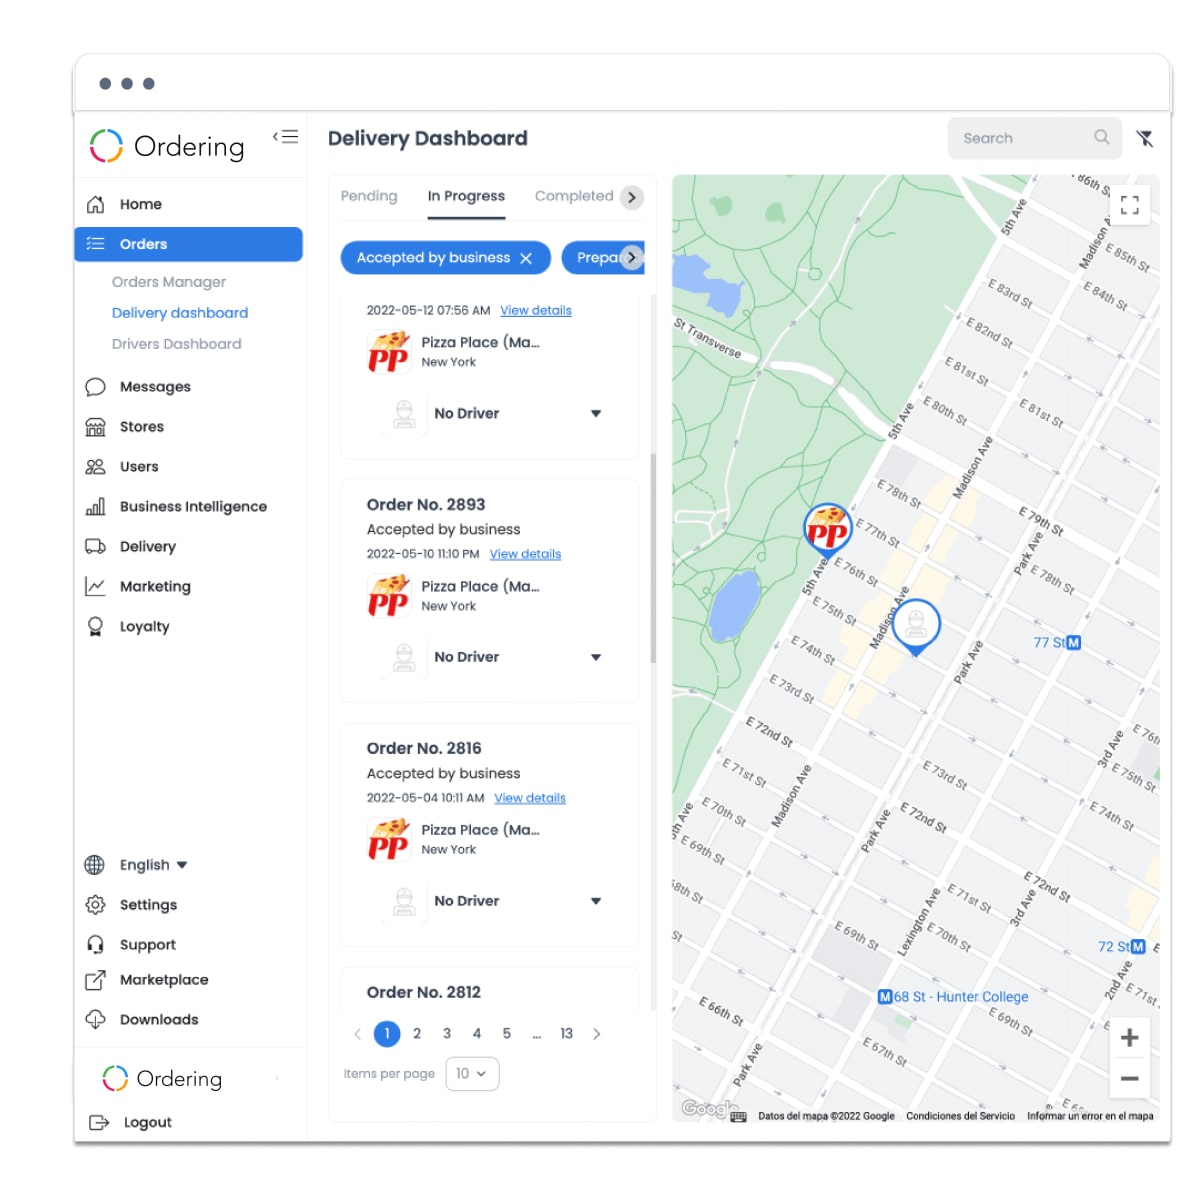1200x1200 pixels.
Task: Click the Support headset icon
Action: coord(95,945)
